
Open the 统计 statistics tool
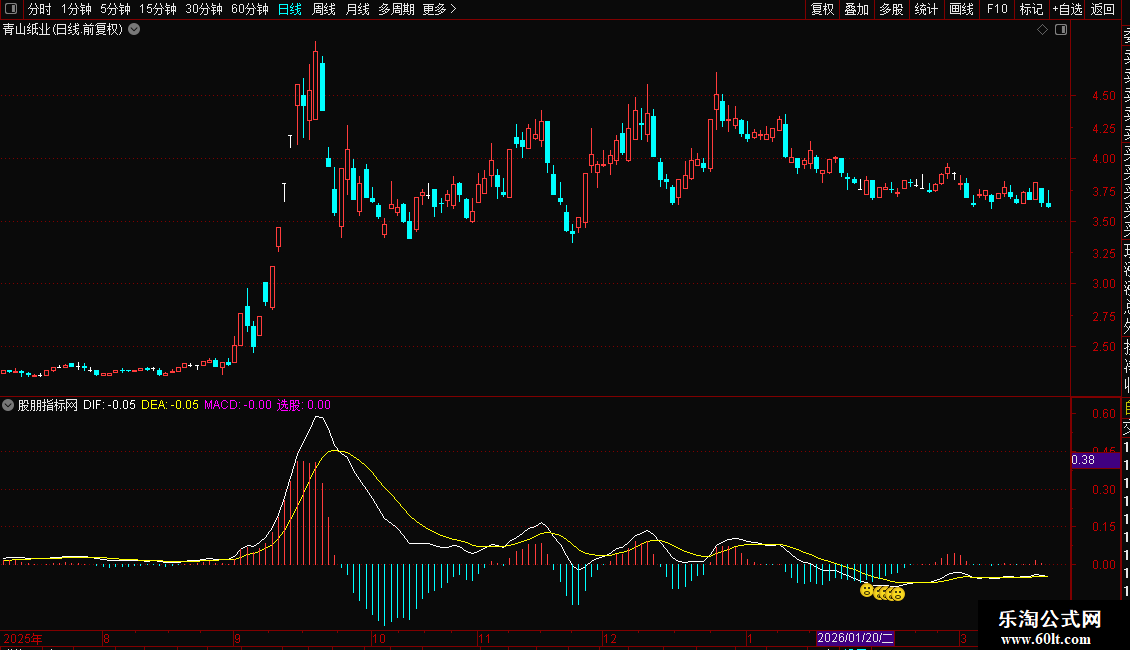926,9
